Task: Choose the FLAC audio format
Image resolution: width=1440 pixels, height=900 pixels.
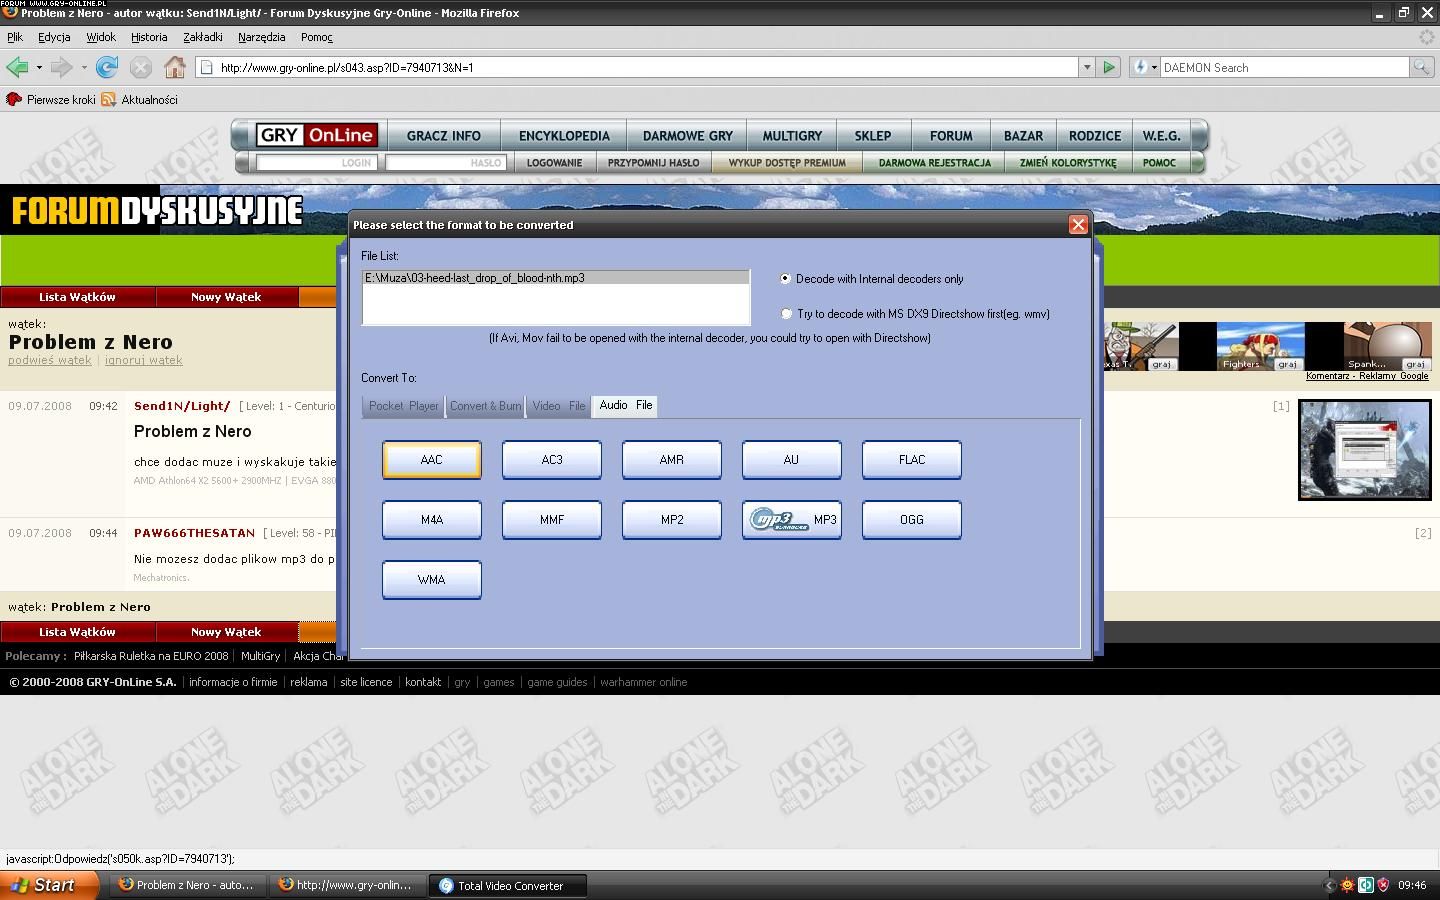Action: pyautogui.click(x=911, y=460)
